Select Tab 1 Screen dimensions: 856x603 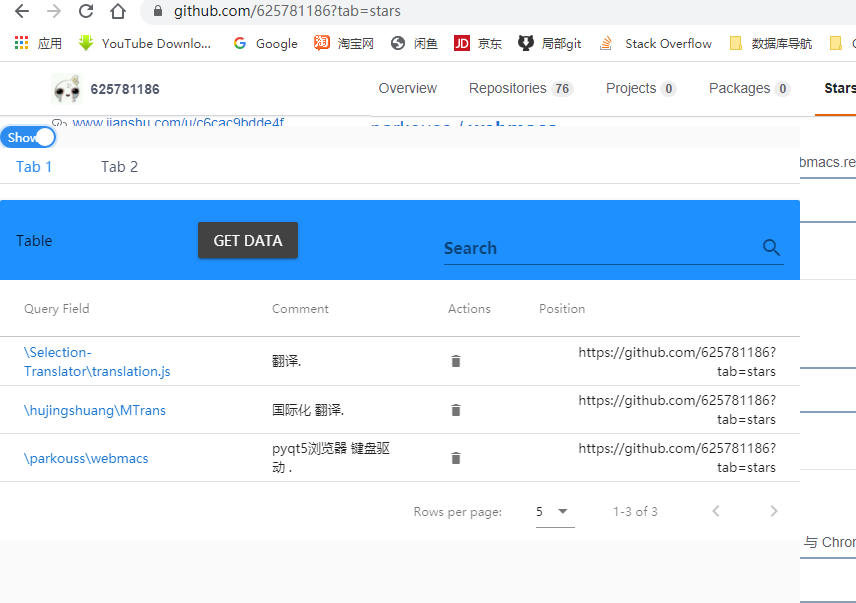34,167
